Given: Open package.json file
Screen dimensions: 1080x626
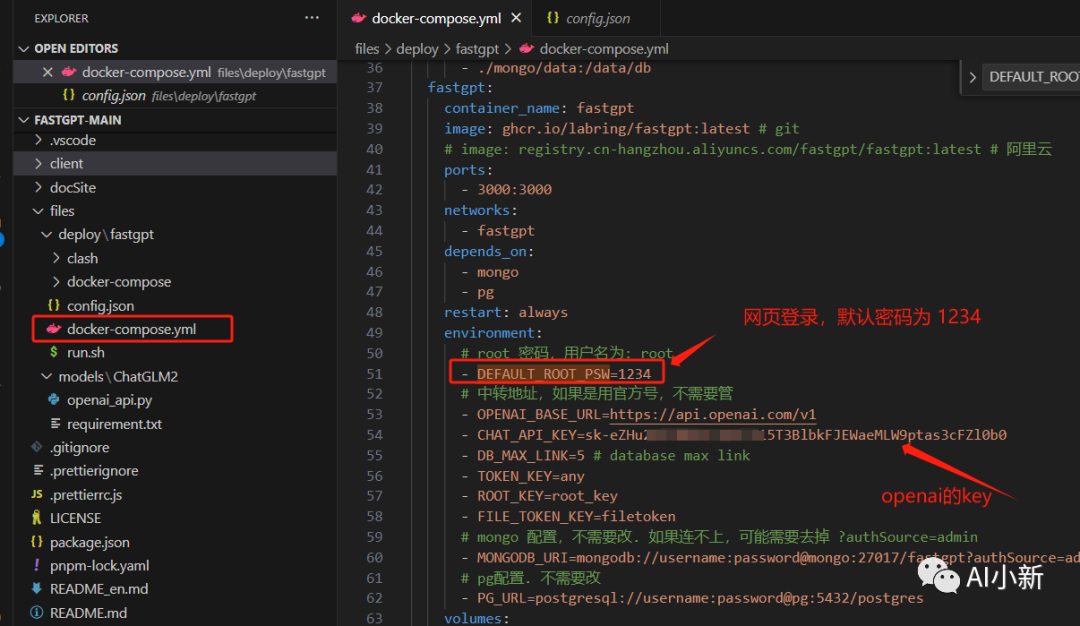Looking at the screenshot, I should 90,543.
